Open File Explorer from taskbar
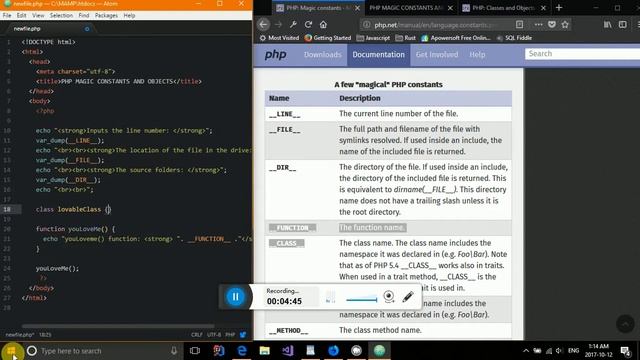 coord(264,351)
